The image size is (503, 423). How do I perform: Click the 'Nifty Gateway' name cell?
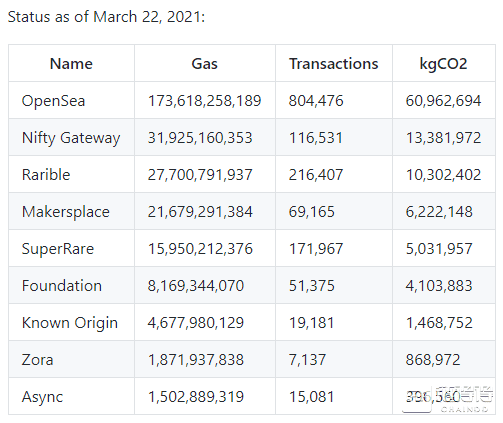tap(71, 138)
